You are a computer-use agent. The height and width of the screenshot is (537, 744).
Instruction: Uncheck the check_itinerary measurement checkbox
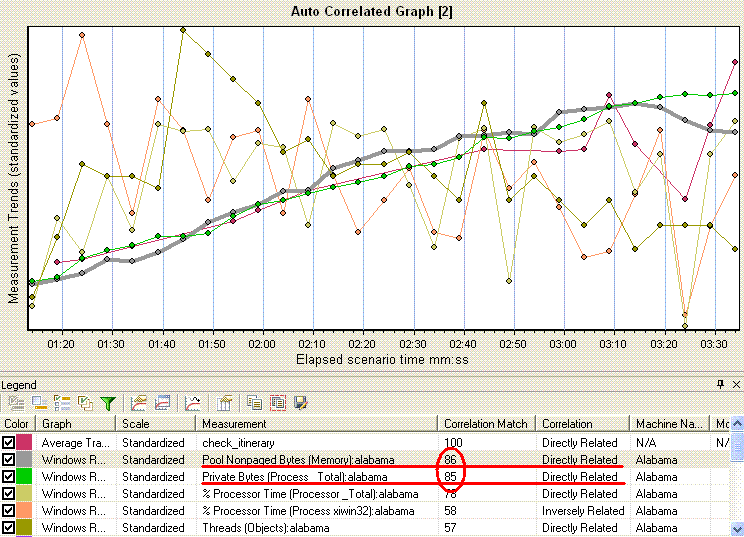pos(9,442)
